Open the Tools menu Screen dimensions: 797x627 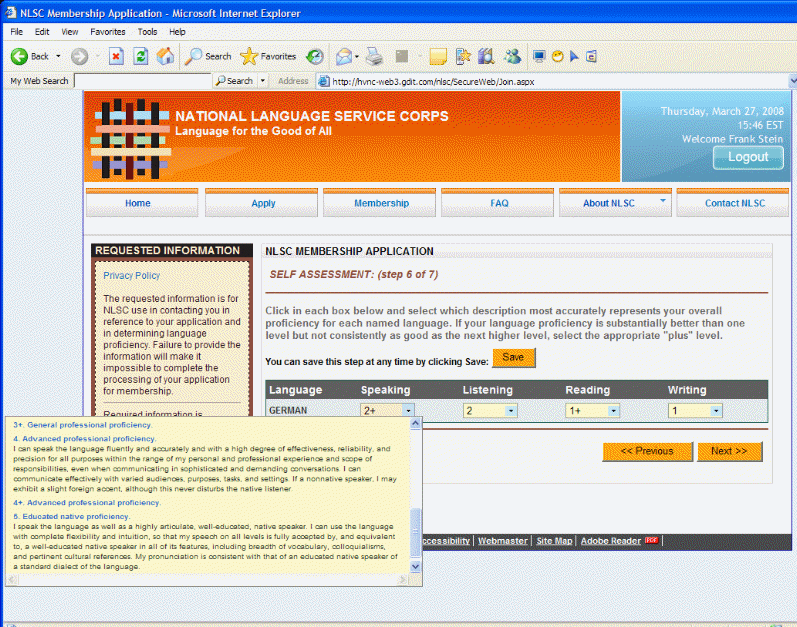tap(147, 32)
